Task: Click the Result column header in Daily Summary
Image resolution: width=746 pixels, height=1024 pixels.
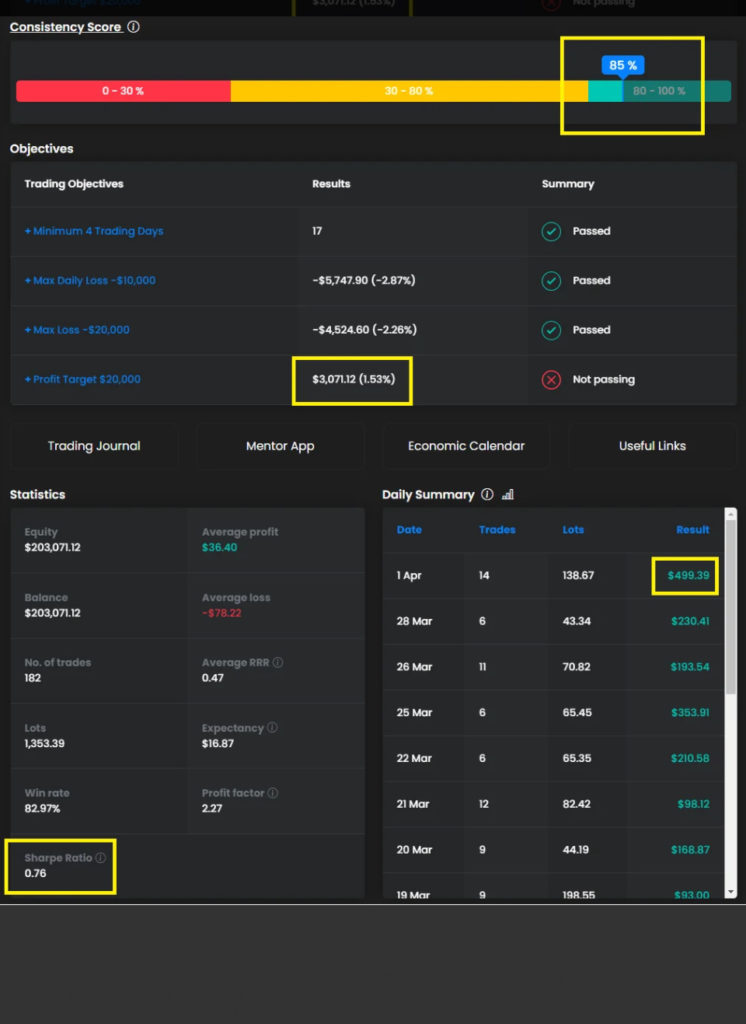Action: pos(692,530)
